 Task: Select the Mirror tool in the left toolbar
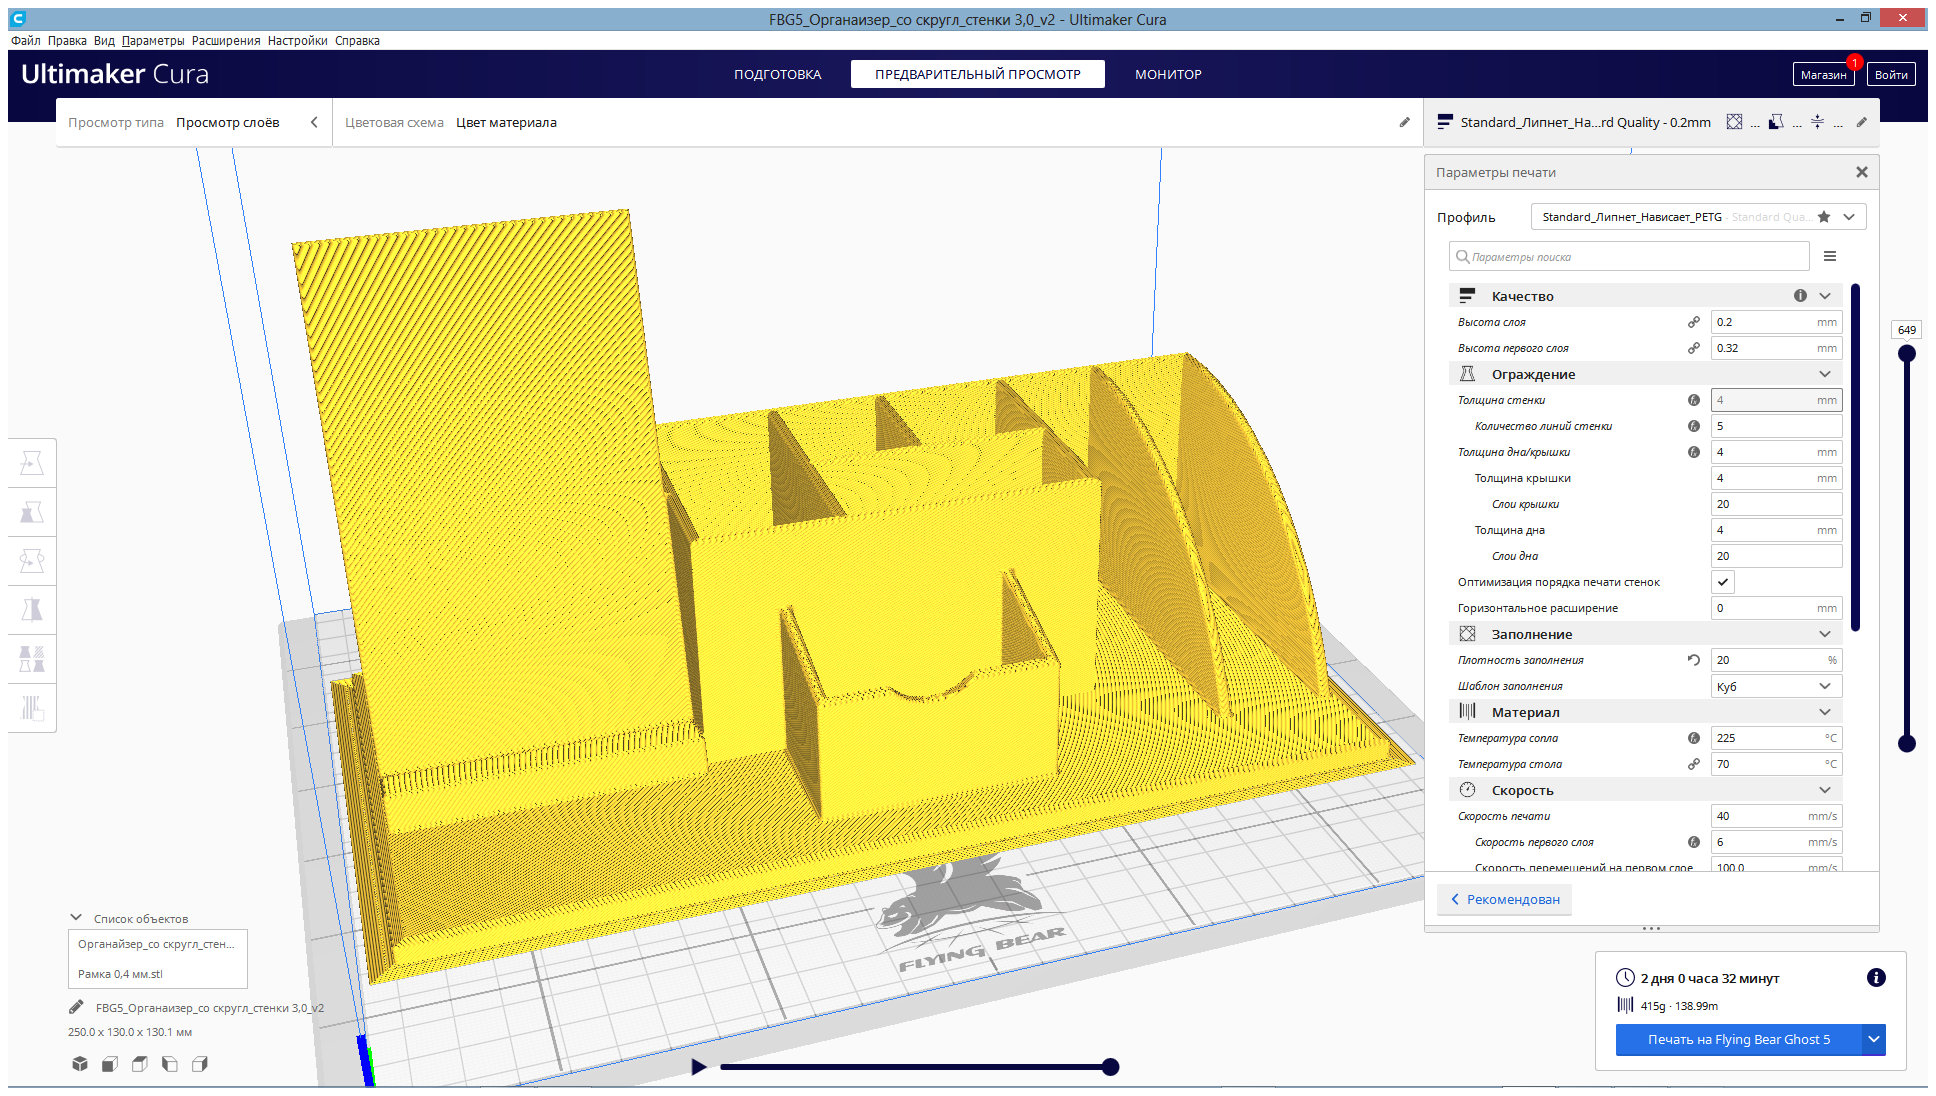coord(32,610)
